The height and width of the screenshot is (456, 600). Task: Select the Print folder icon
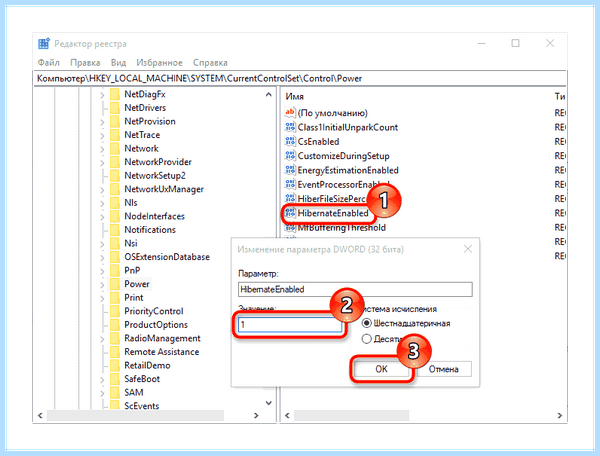[x=115, y=298]
